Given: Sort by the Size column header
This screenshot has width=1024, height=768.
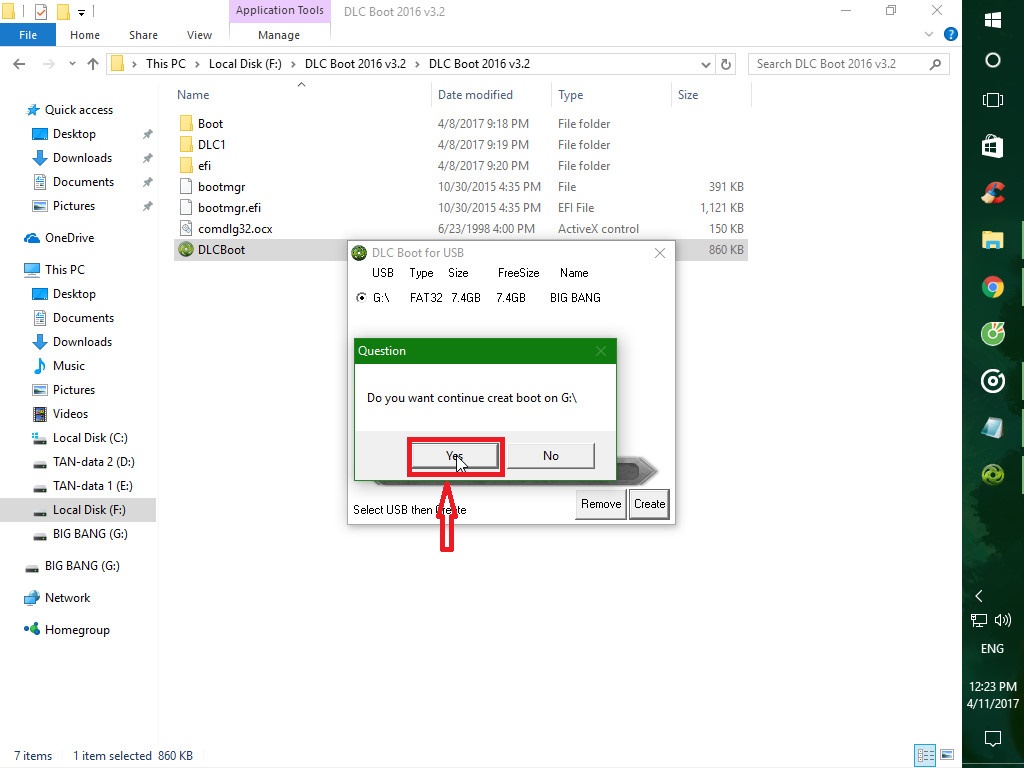Looking at the screenshot, I should pos(688,95).
